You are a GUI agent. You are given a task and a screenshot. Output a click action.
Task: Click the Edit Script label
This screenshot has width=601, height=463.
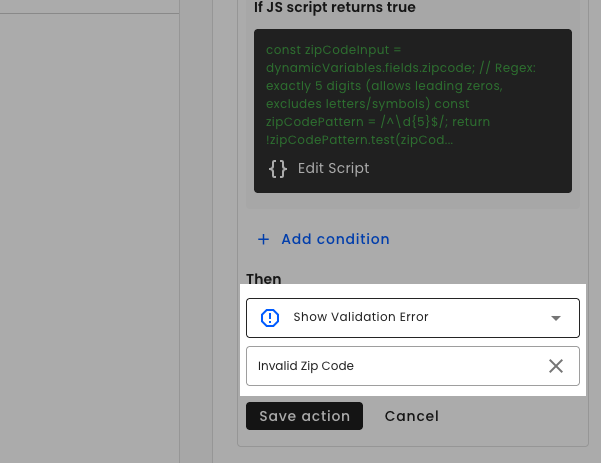333,168
